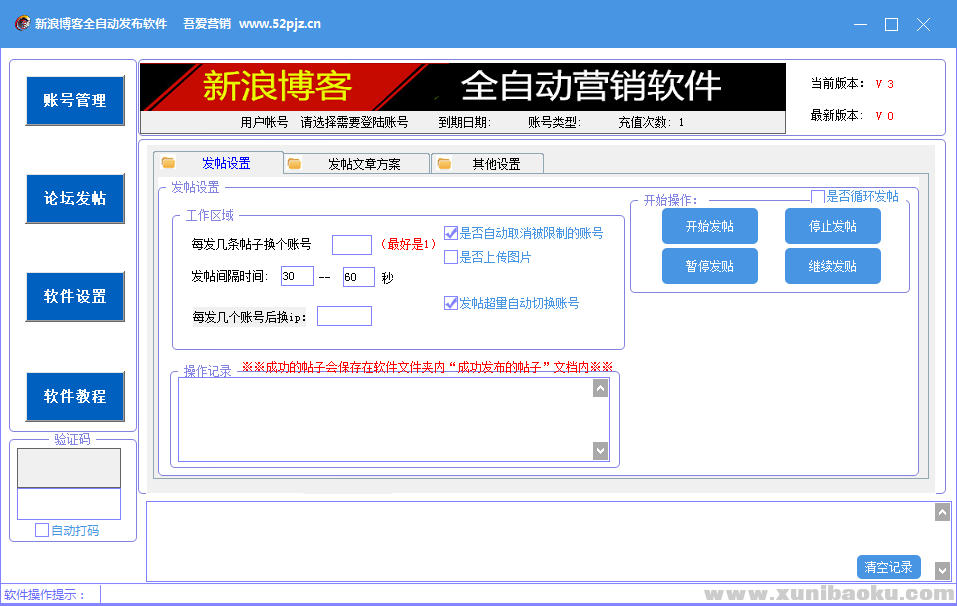The height and width of the screenshot is (606, 957).
Task: Click the app logo icon in title bar
Action: tap(21, 24)
